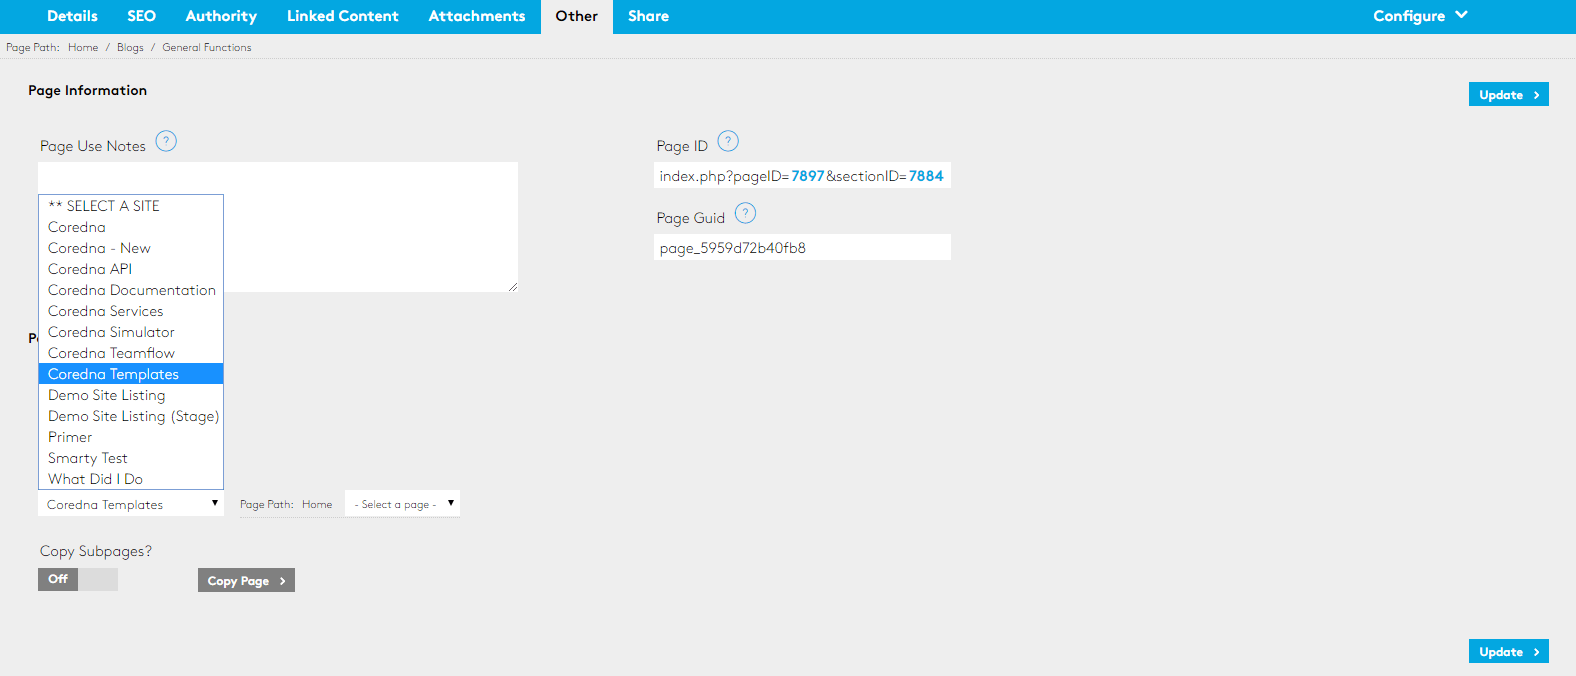The width and height of the screenshot is (1576, 676).
Task: Click Home link beside site dropdown
Action: tap(317, 504)
